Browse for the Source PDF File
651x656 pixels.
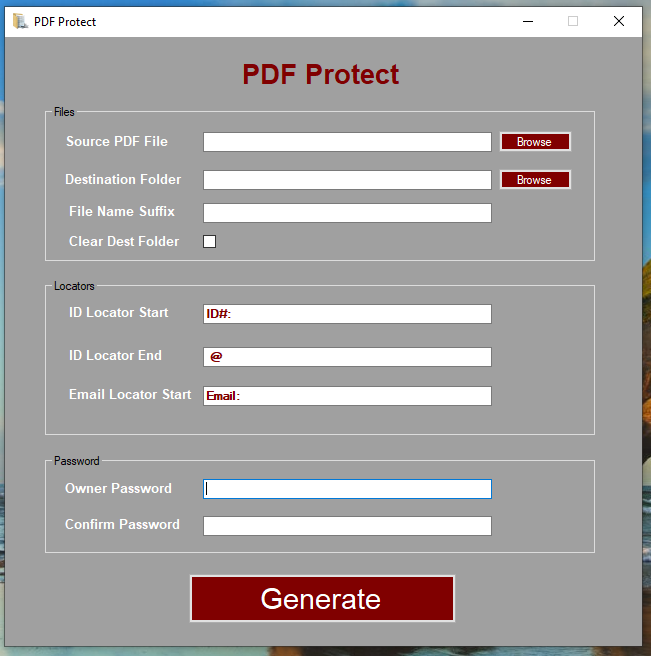535,142
